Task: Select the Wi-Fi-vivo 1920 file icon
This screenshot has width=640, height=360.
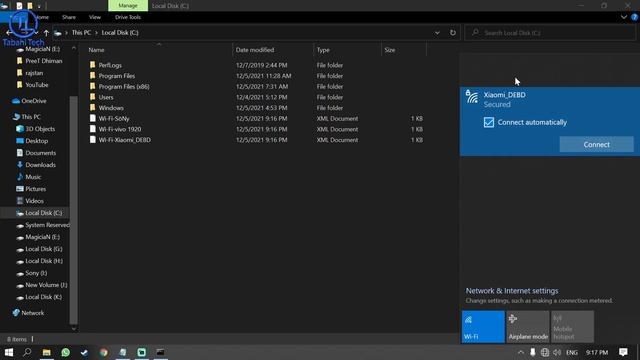Action: click(93, 129)
